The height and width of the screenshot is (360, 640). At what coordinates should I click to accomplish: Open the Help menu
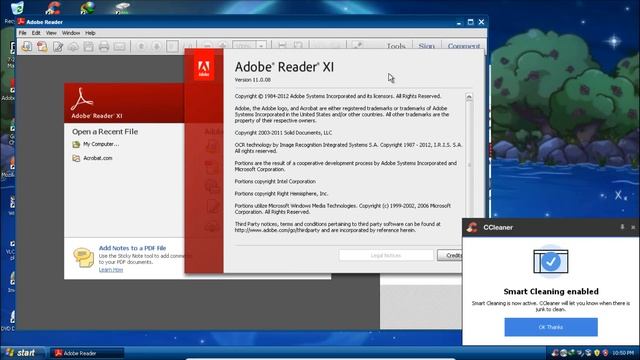[90, 33]
